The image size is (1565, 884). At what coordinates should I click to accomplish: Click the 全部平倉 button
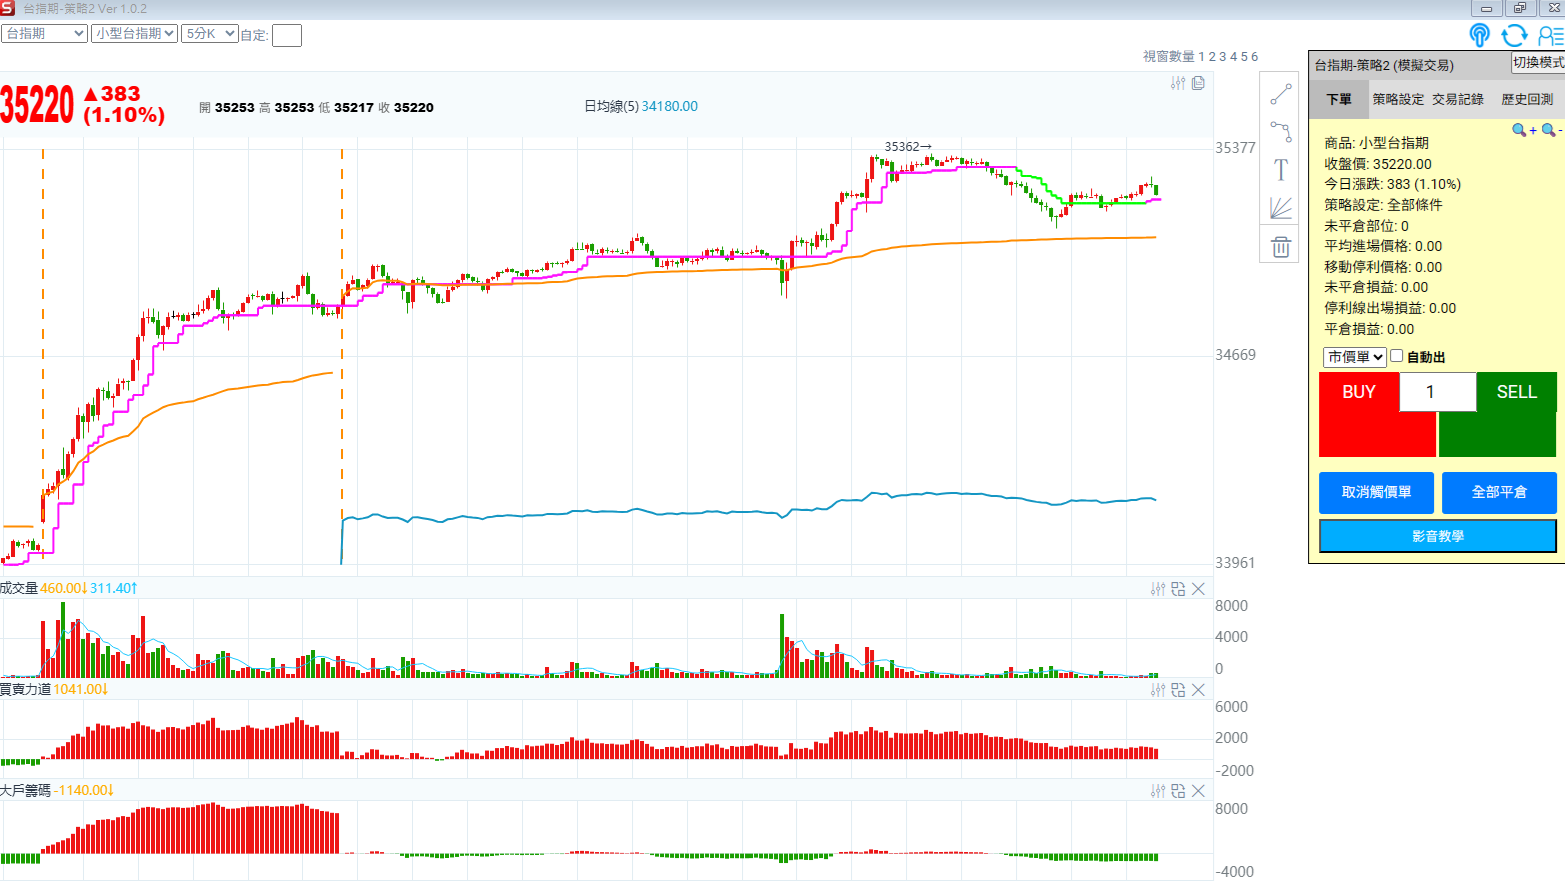click(x=1498, y=492)
